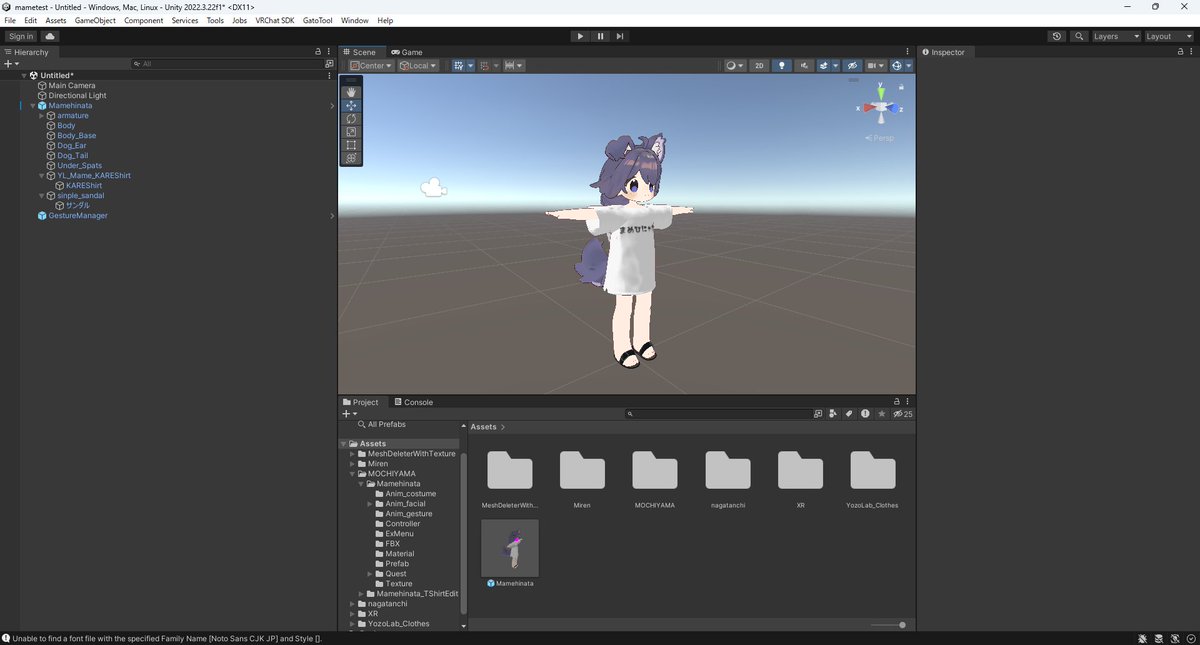Toggle 2D view mode
Viewport: 1200px width, 645px height.
[x=760, y=65]
